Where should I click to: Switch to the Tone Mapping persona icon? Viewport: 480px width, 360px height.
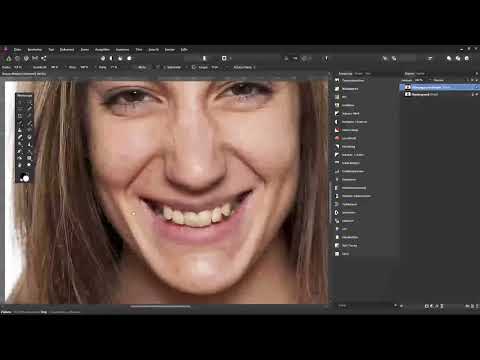35,58
